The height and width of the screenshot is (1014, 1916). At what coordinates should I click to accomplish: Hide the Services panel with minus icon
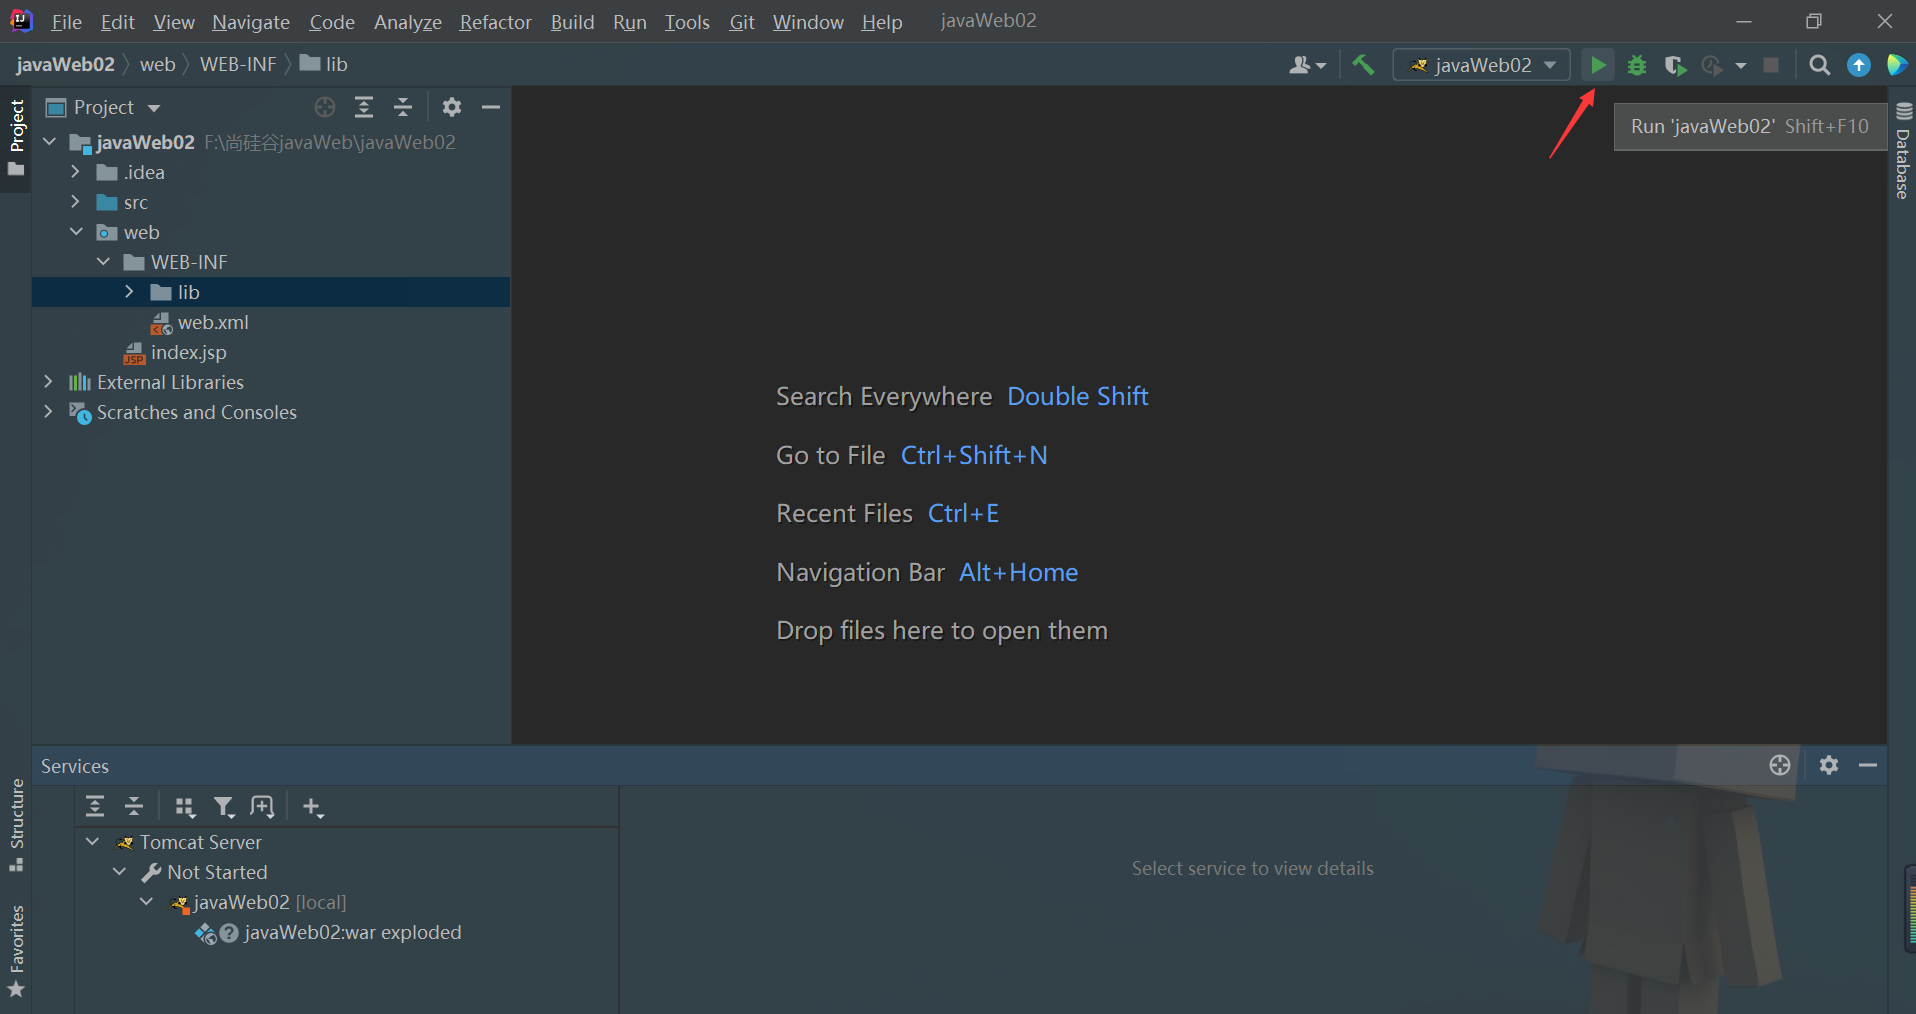point(1868,765)
